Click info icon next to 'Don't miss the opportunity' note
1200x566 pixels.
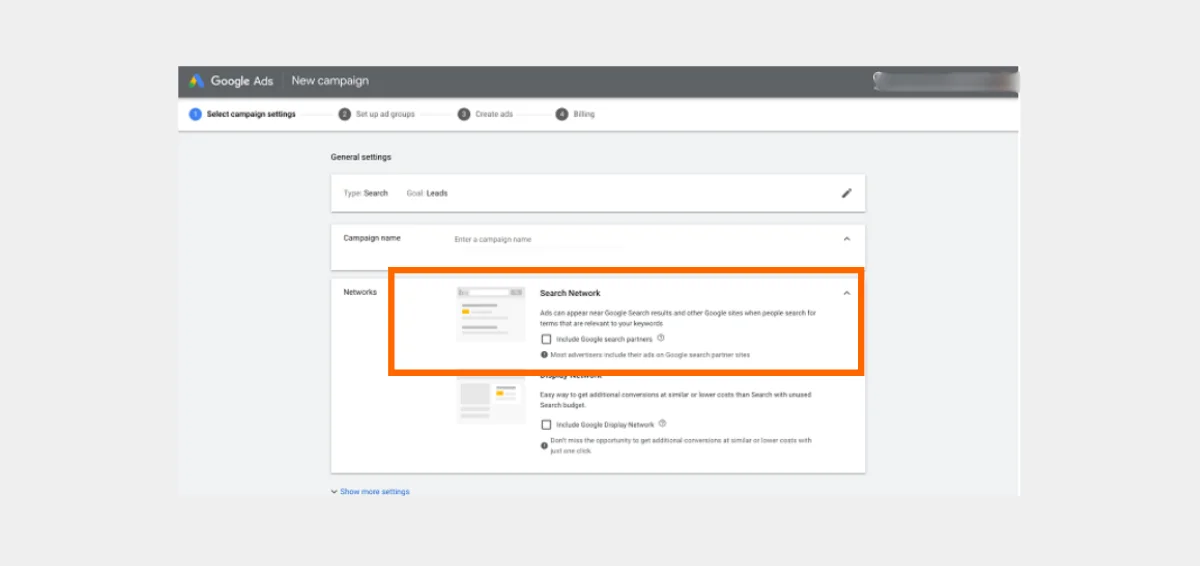[544, 445]
